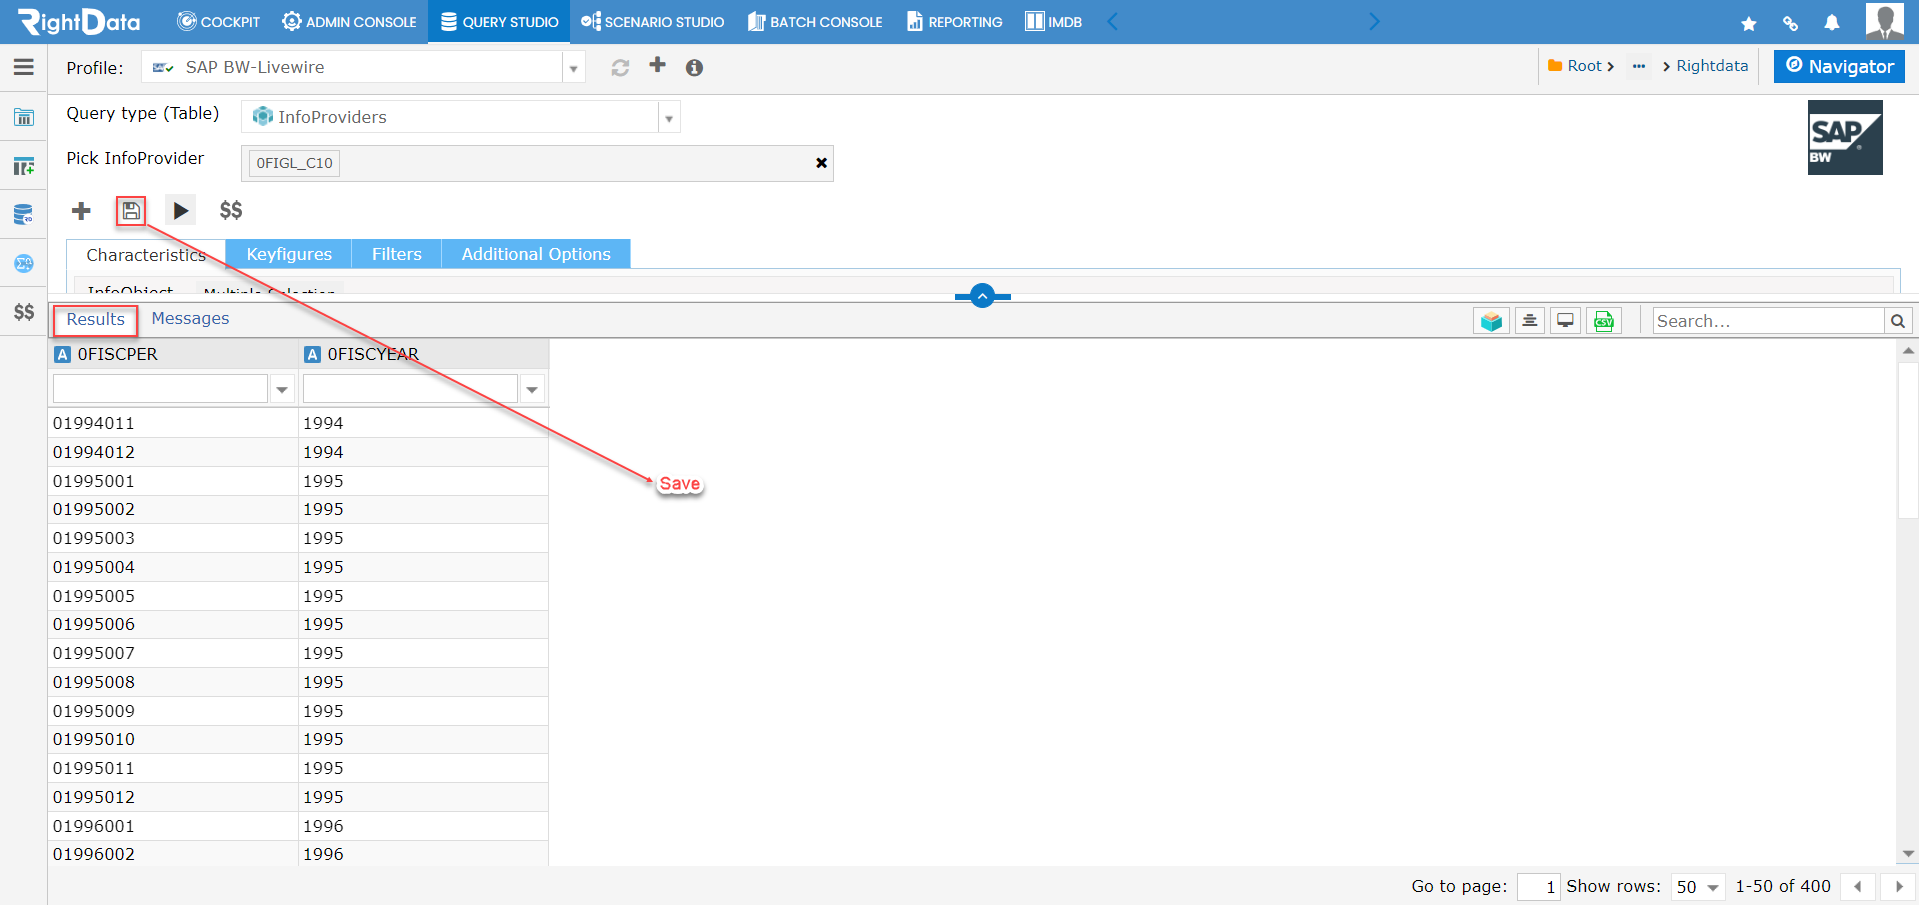Refresh the profile list with the refresh icon

[x=620, y=66]
